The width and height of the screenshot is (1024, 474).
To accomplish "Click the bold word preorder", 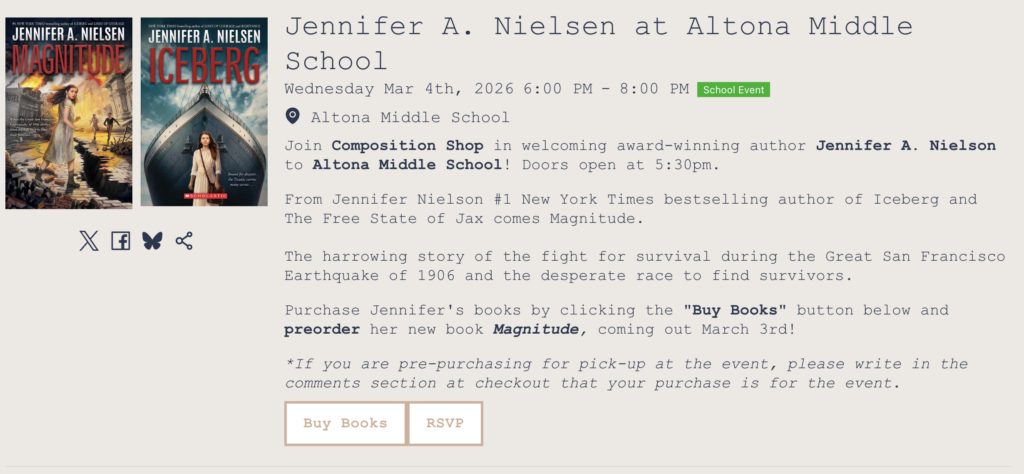I will pyautogui.click(x=322, y=329).
